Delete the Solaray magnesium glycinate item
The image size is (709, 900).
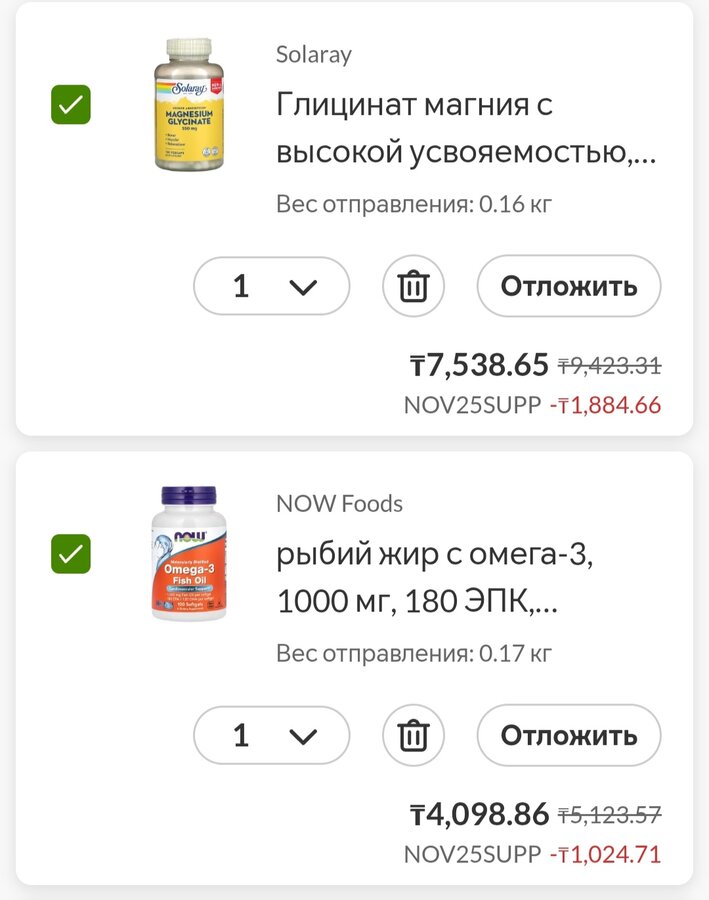[413, 287]
